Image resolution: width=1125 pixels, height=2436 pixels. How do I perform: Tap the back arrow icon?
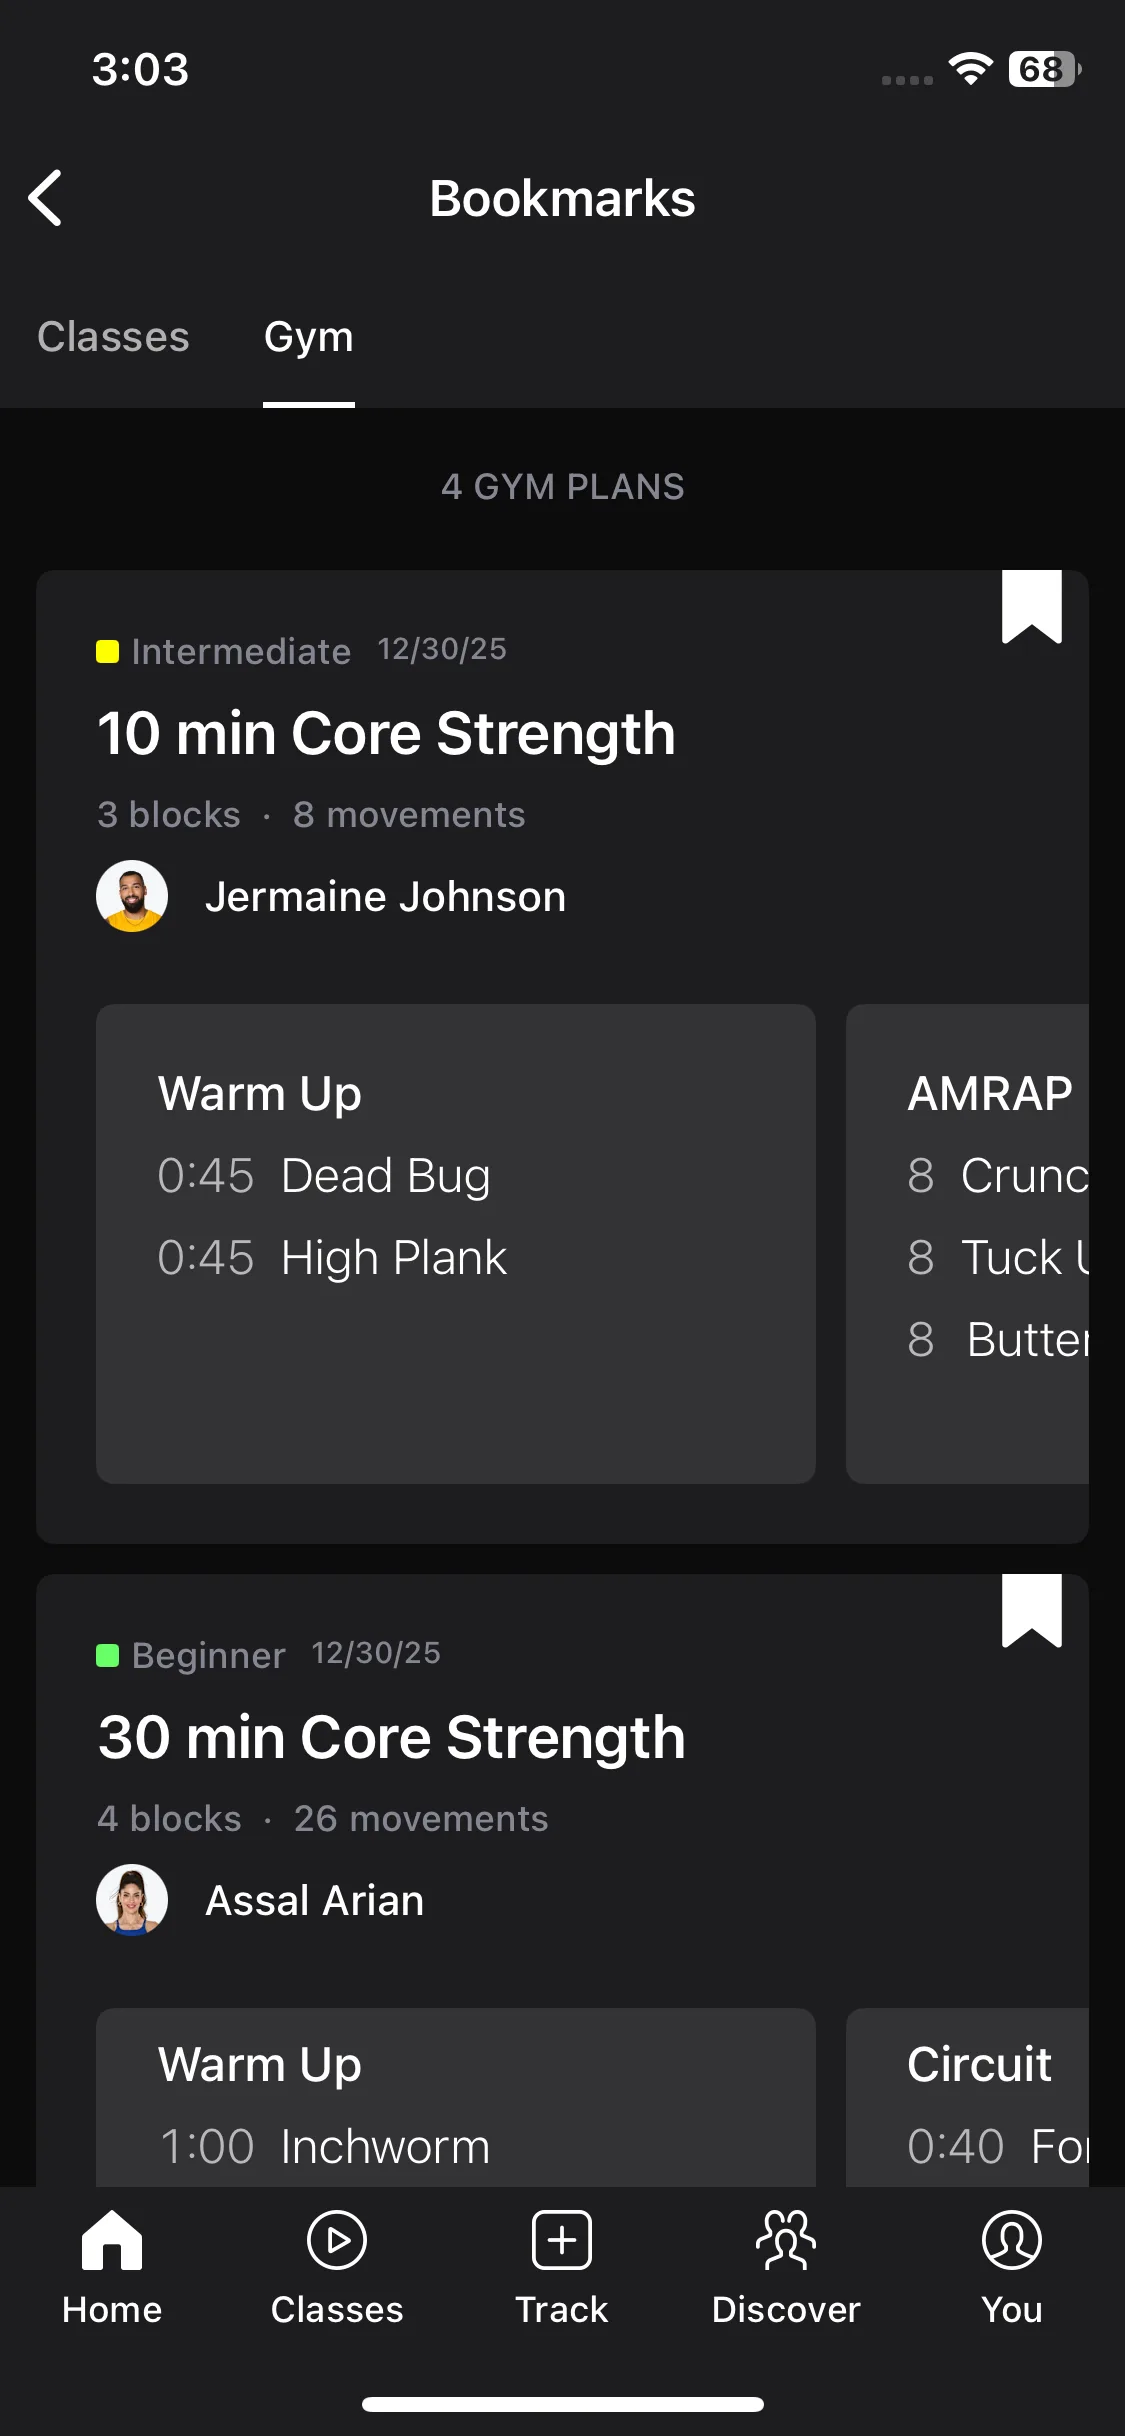[46, 198]
